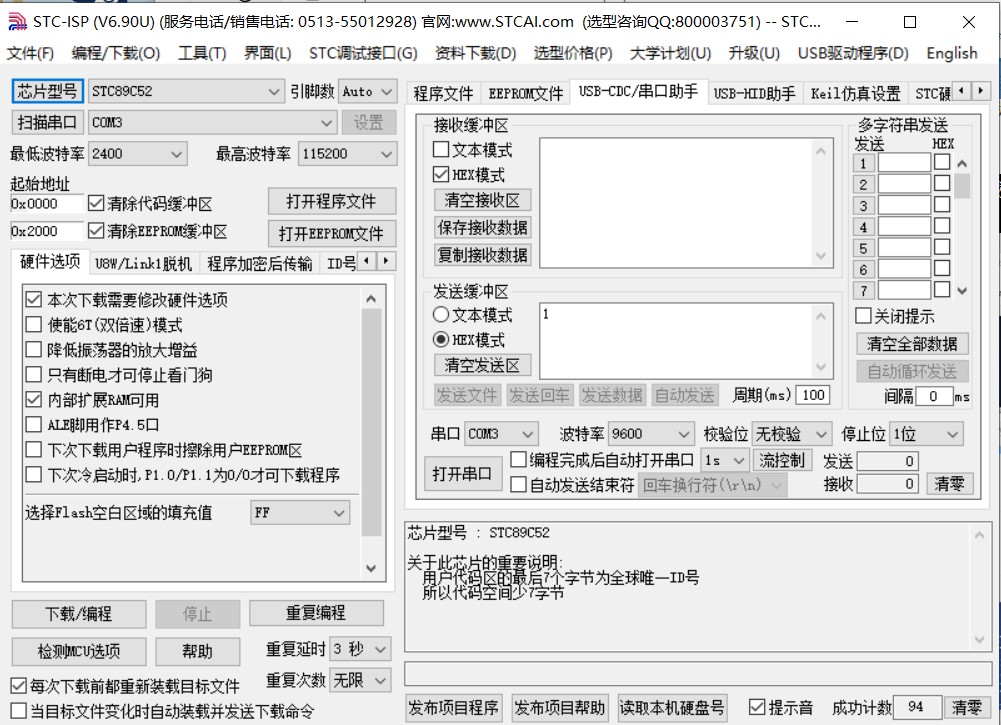1001x725 pixels.
Task: Click the start address 0x0000 field
Action: (x=46, y=204)
